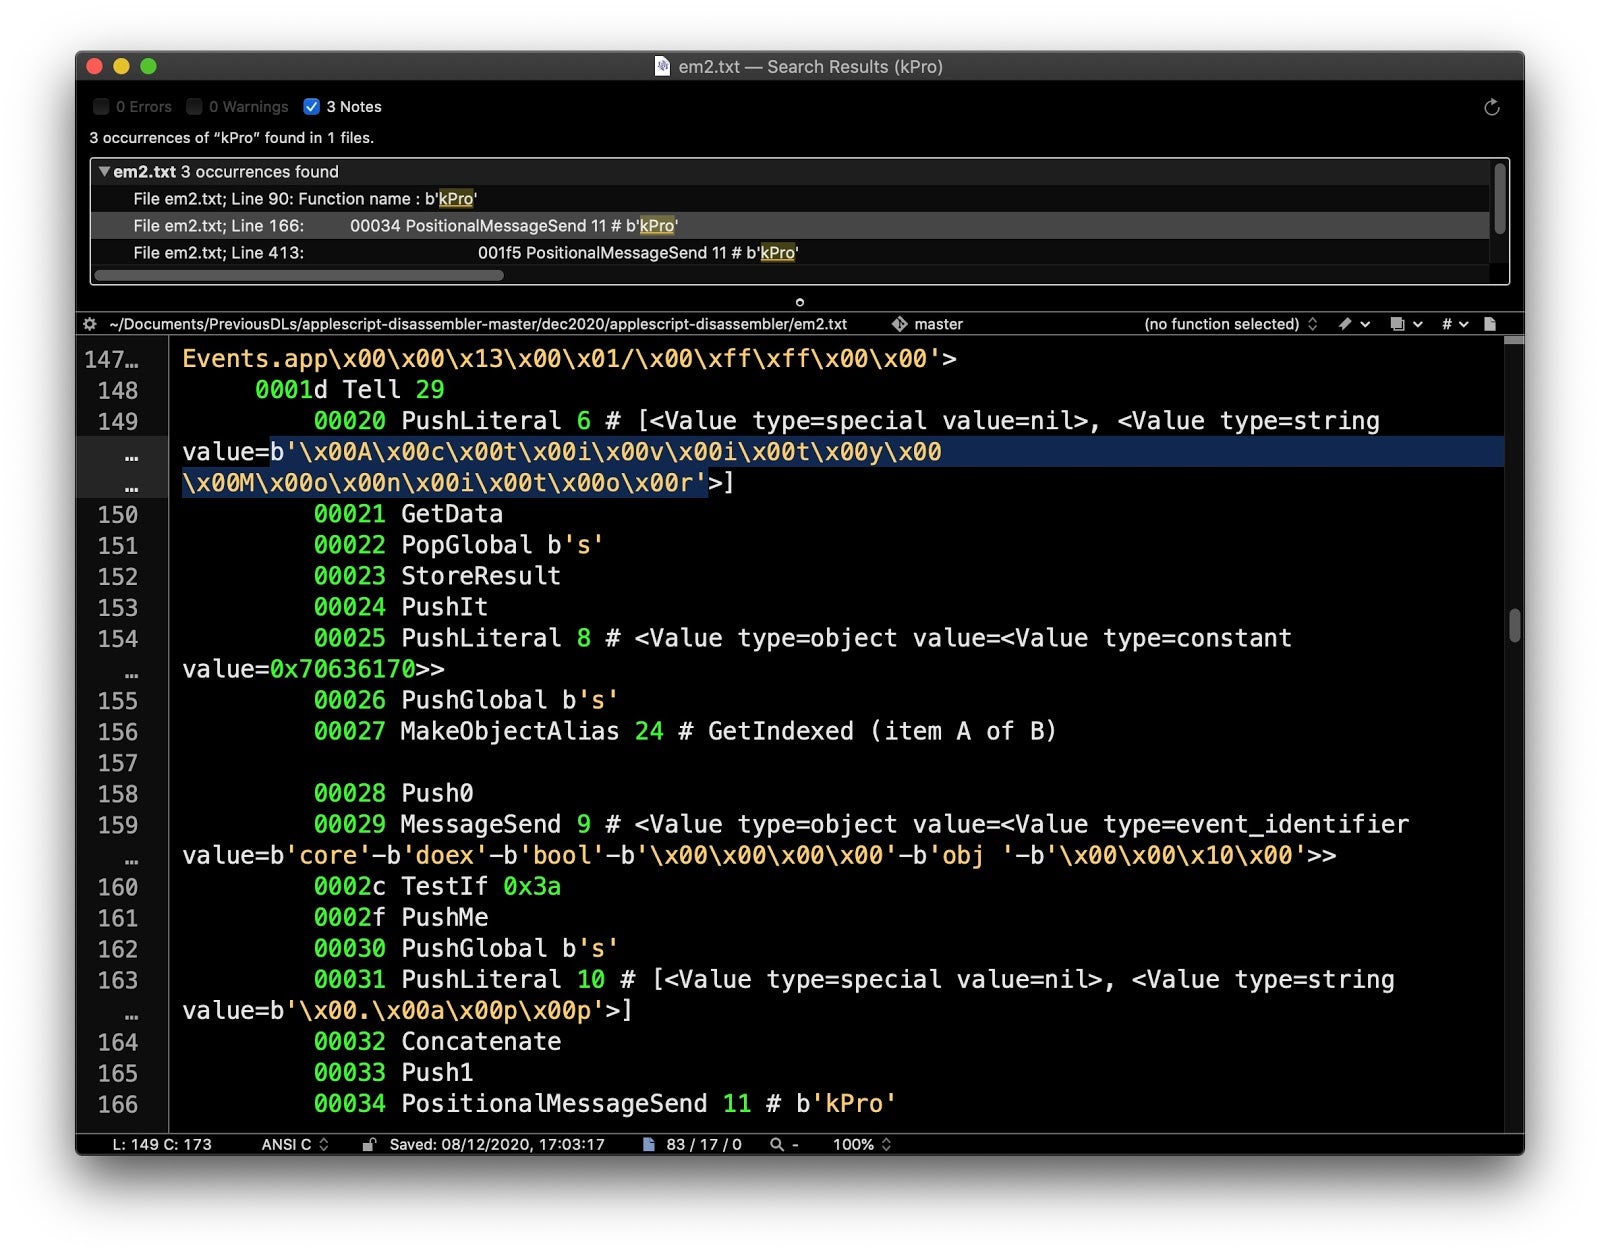Image resolution: width=1600 pixels, height=1255 pixels.
Task: Select the Line 90 Function name result
Action: 305,199
